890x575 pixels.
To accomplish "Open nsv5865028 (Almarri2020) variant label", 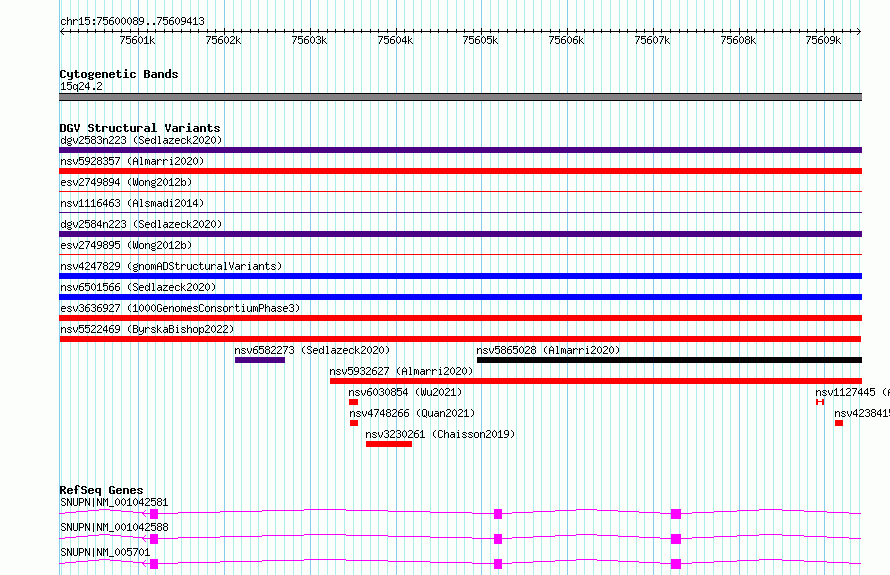I will coord(548,350).
